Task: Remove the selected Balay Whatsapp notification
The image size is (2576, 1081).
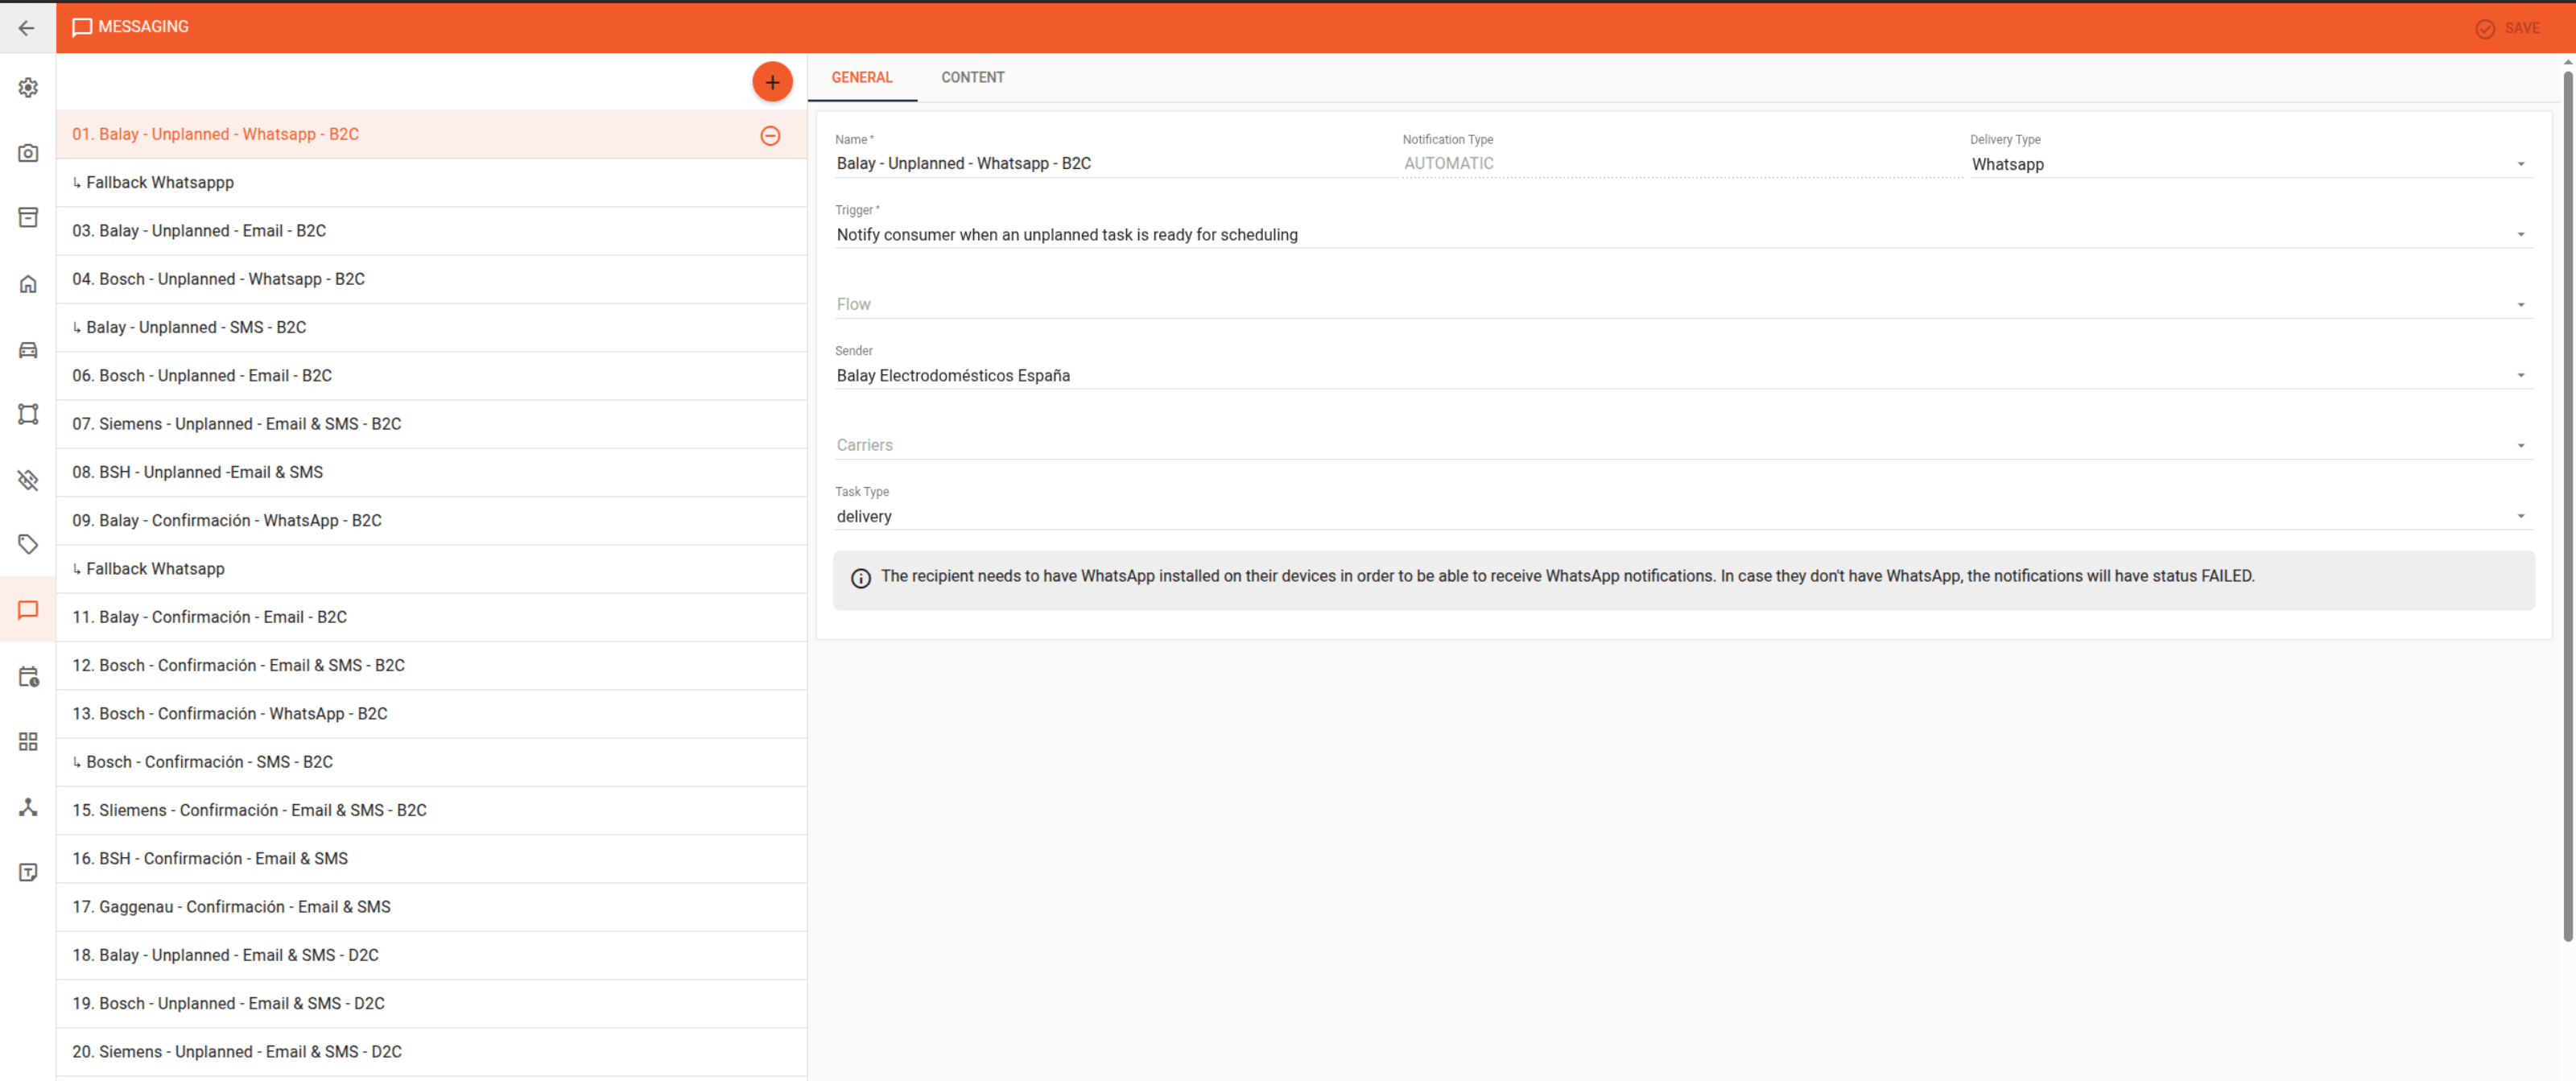Action: point(770,135)
